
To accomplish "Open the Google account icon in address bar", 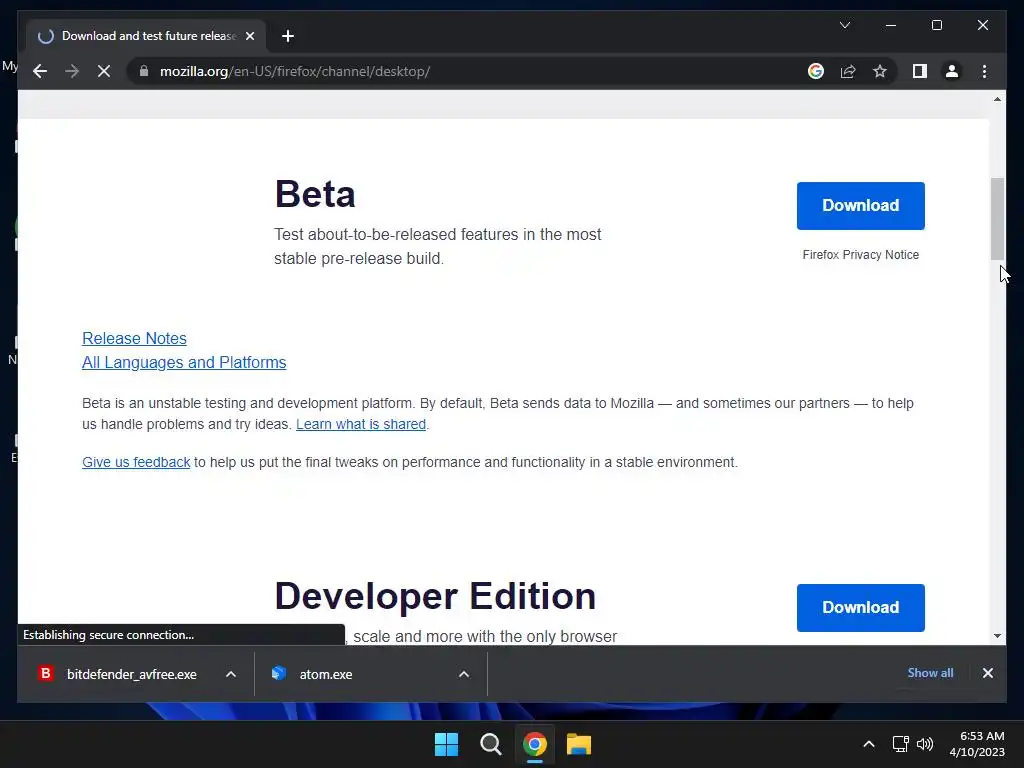I will tap(816, 71).
